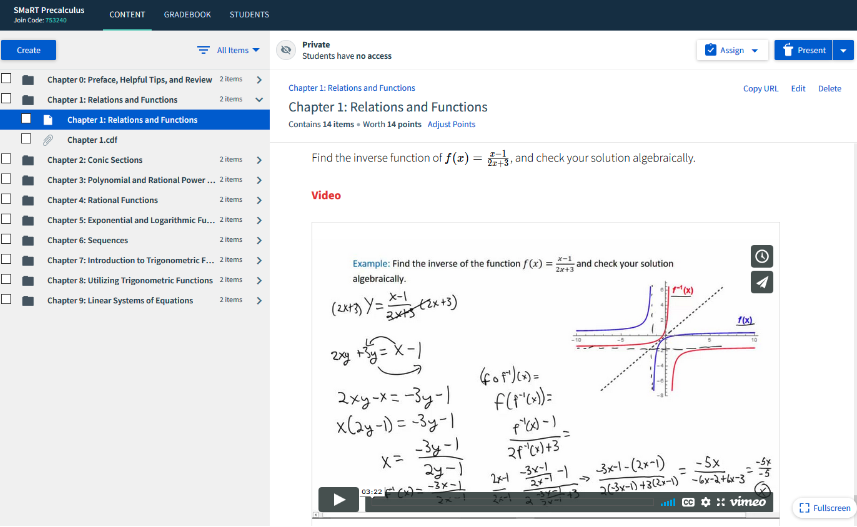Click the Private visibility eye icon
The height and width of the screenshot is (527, 857).
(285, 50)
